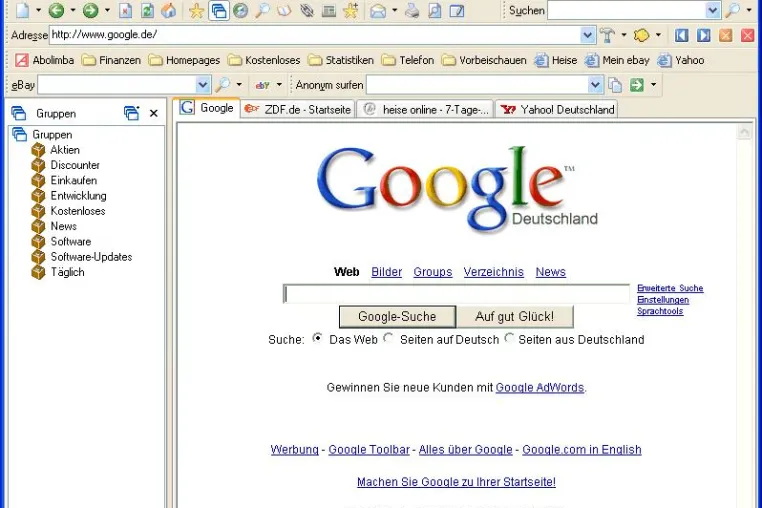The width and height of the screenshot is (762, 508).
Task: Click green Go arrow beside Anonym surfen
Action: click(637, 85)
